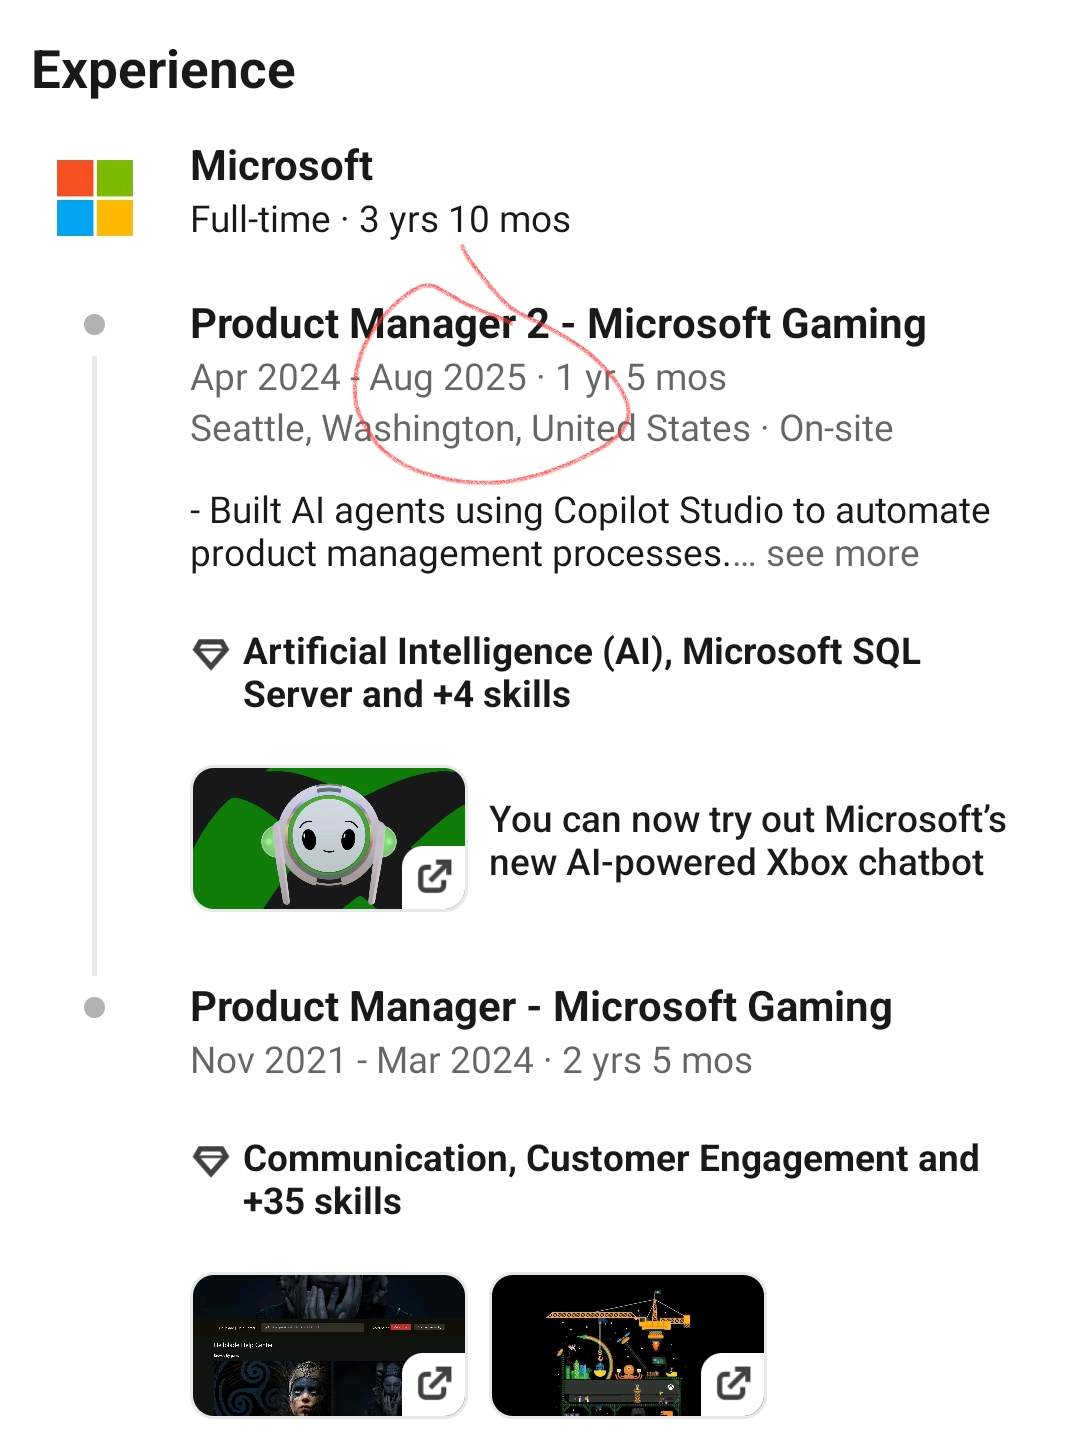Open external link icon on dark face thumbnail
The height and width of the screenshot is (1449, 1080).
coord(434,1384)
